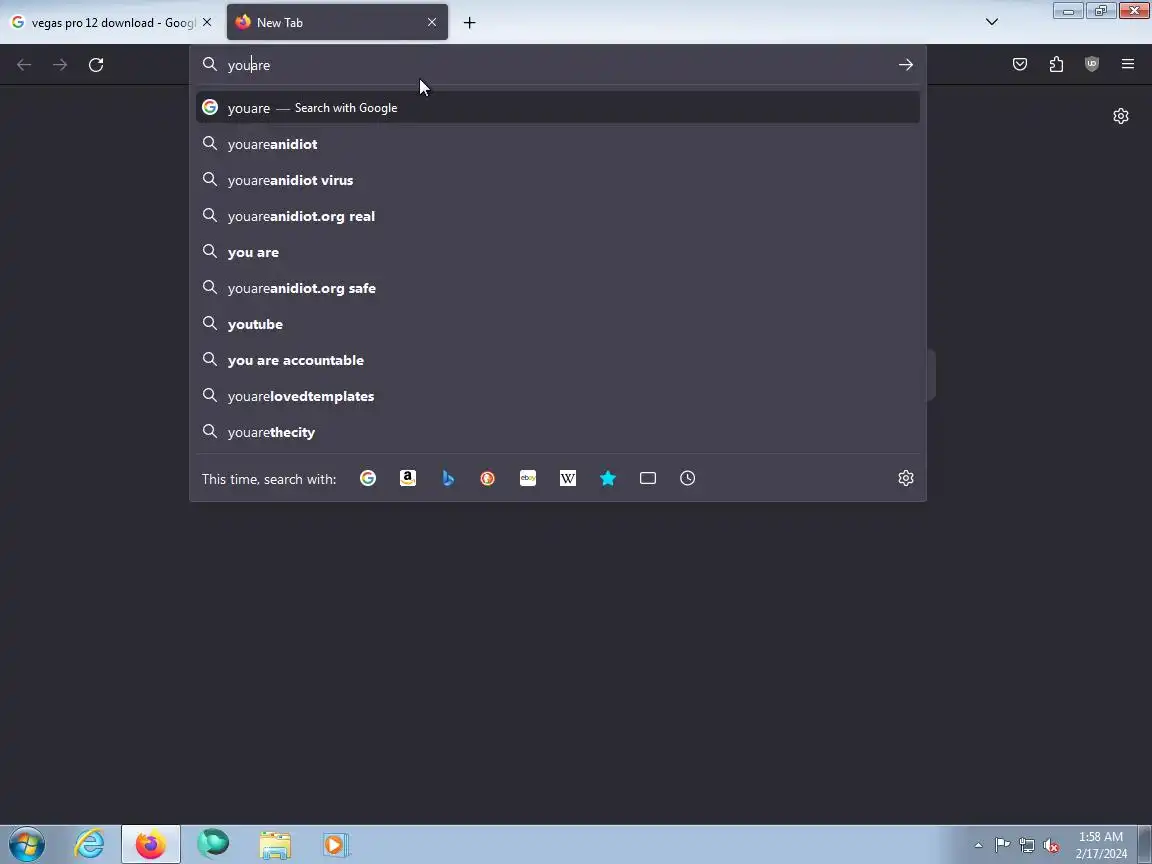The height and width of the screenshot is (864, 1152).
Task: Search with the Wikipedia engine icon
Action: (x=568, y=478)
